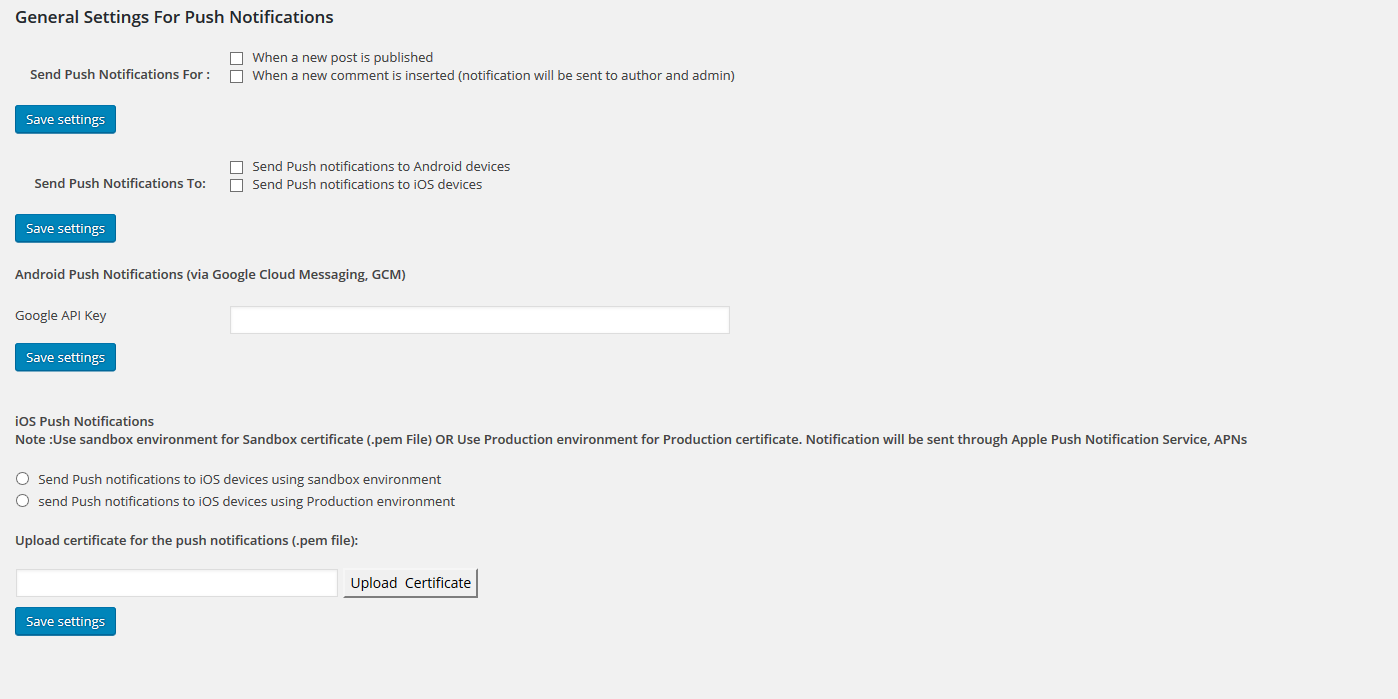Choose the Production environment radio button
Screen dimensions: 1398x699
coord(22,501)
